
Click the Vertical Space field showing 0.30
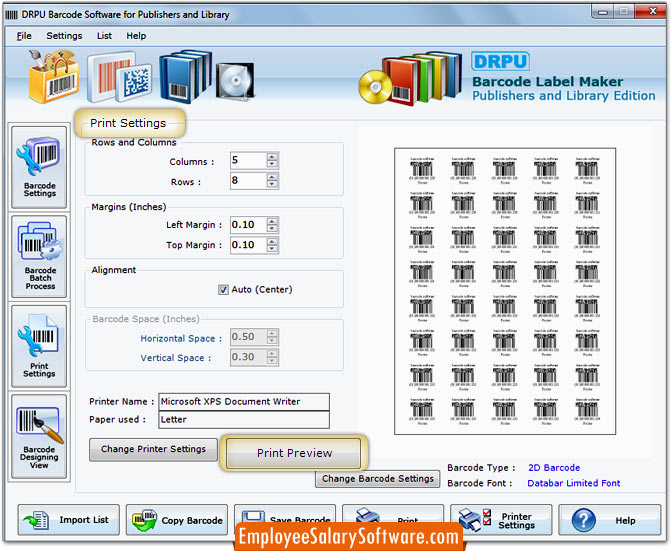(248, 357)
